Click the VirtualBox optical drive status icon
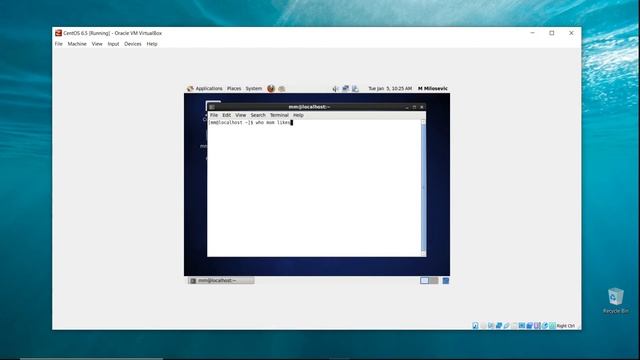 pyautogui.click(x=483, y=326)
